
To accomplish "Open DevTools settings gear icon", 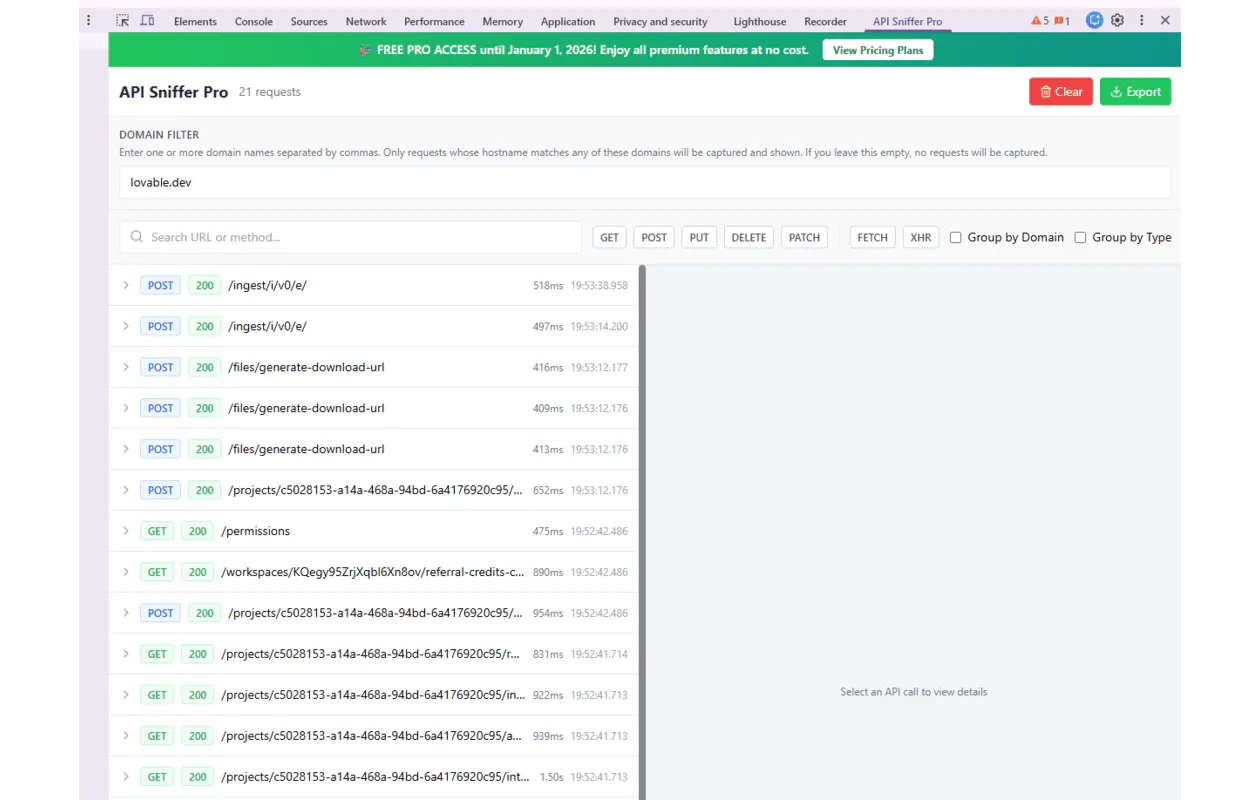I will click(1117, 20).
